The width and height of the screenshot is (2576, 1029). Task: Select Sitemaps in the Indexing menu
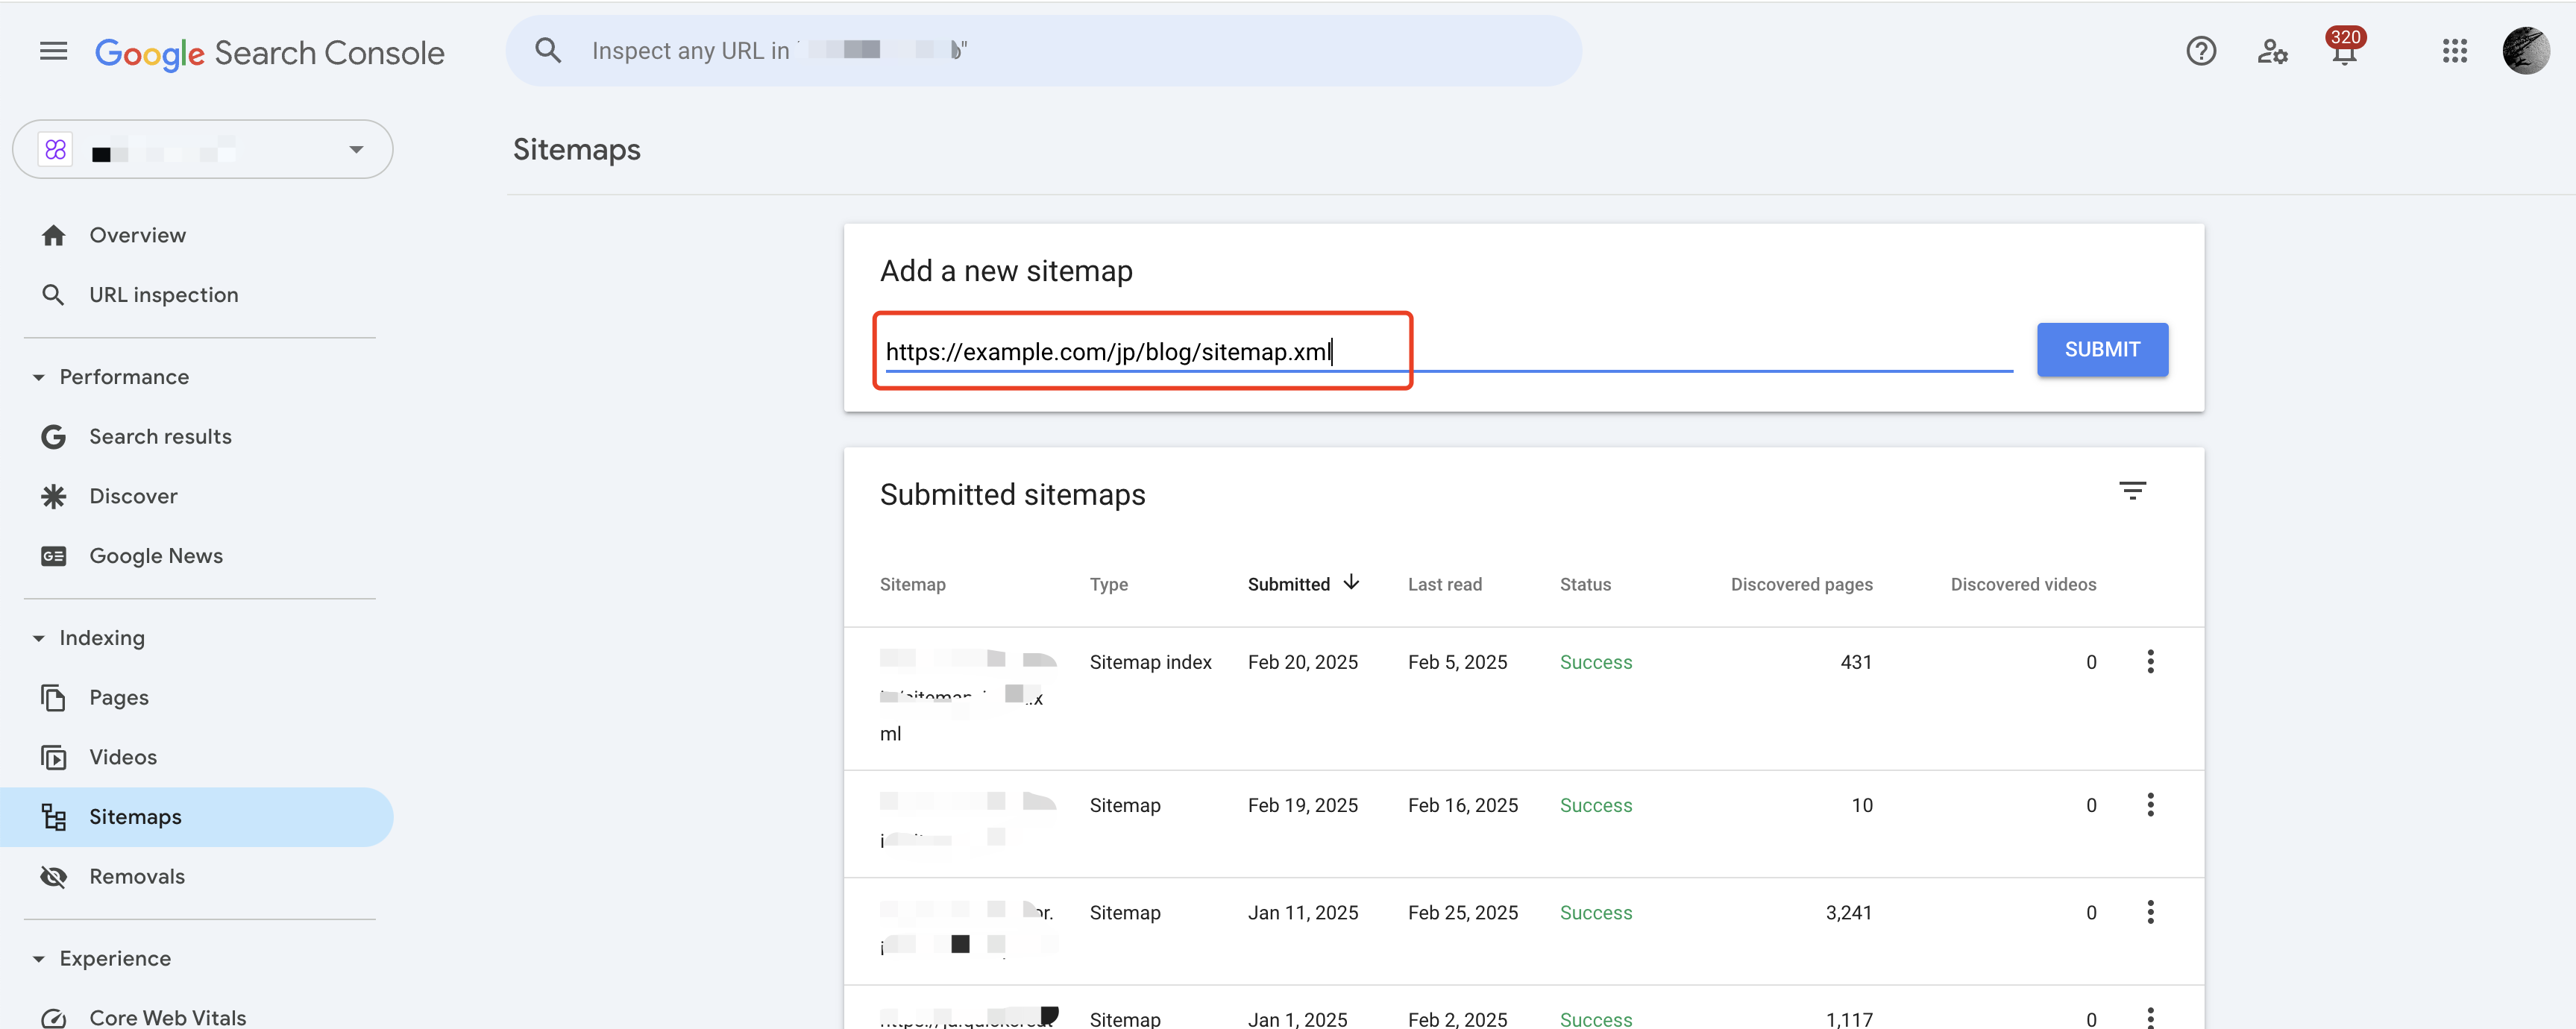coord(135,815)
